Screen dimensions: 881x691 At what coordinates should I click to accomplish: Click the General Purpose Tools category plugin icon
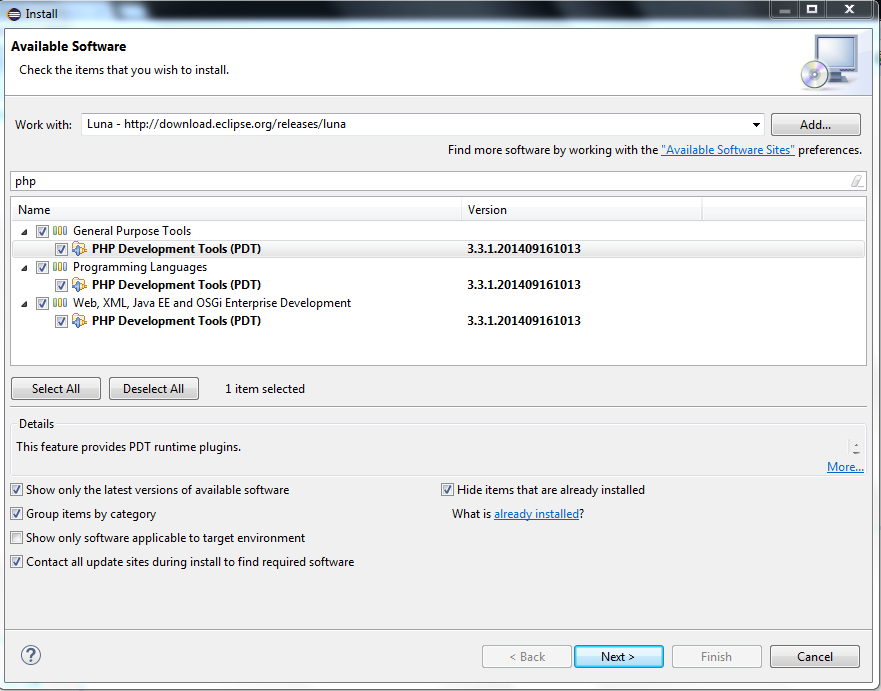click(x=60, y=230)
